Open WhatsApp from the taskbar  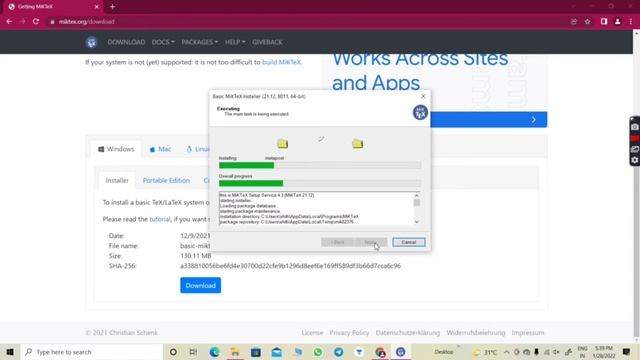coord(318,352)
